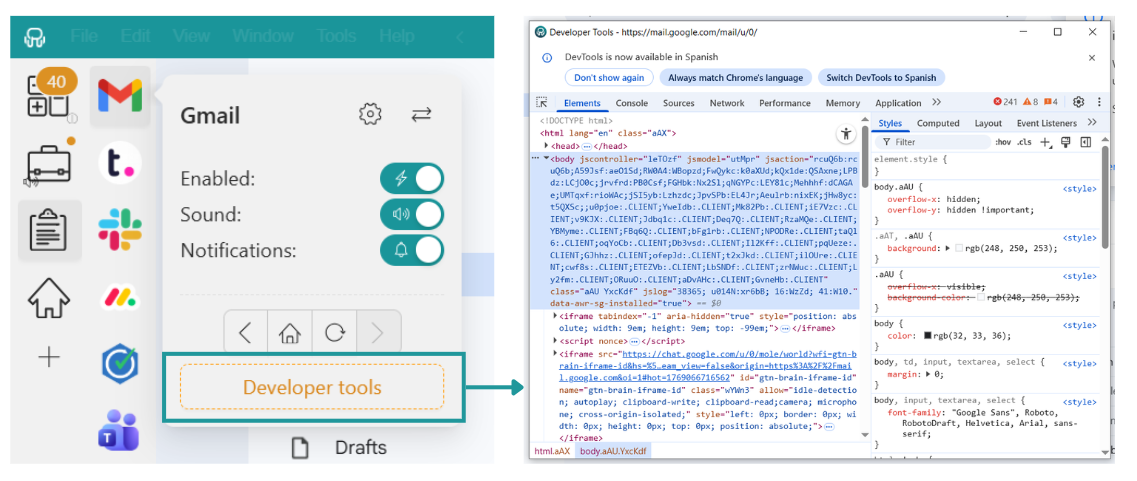Click the app logo in the menu bar
This screenshot has height=481, width=1137.
click(x=34, y=36)
